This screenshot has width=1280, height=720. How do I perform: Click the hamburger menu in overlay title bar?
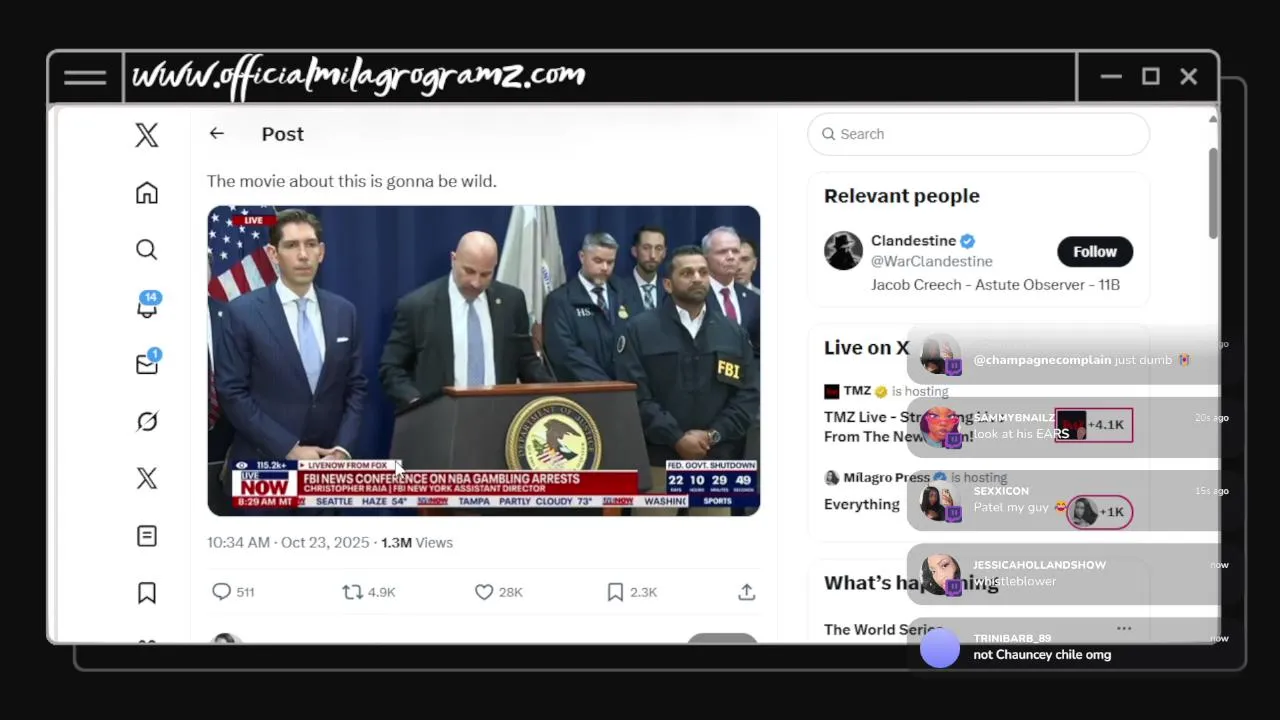point(85,77)
